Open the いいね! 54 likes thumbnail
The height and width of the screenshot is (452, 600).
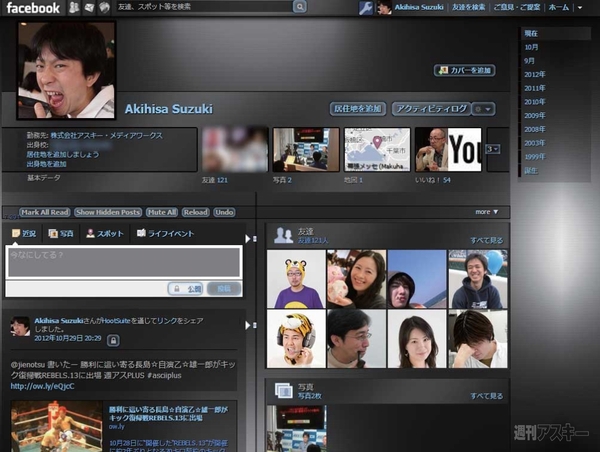(x=448, y=150)
